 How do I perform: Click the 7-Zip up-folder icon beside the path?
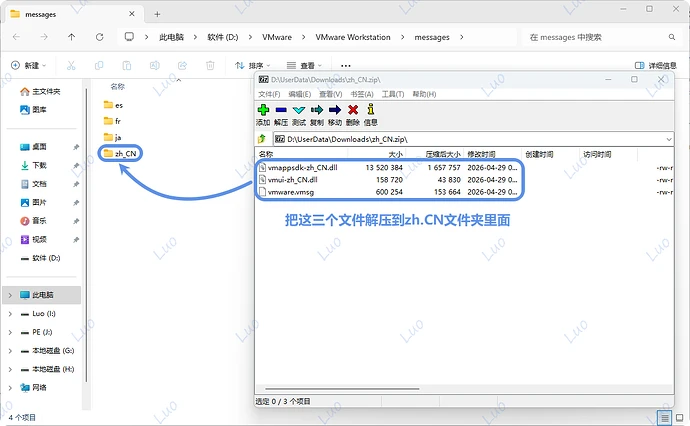click(x=262, y=139)
